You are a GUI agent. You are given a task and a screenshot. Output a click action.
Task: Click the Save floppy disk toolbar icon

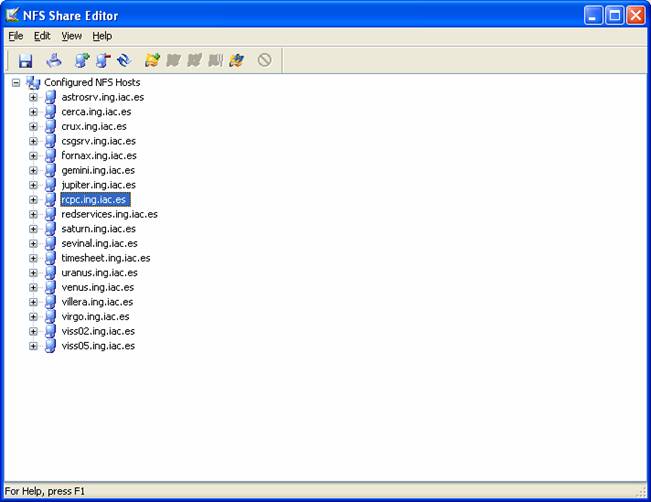[26, 61]
